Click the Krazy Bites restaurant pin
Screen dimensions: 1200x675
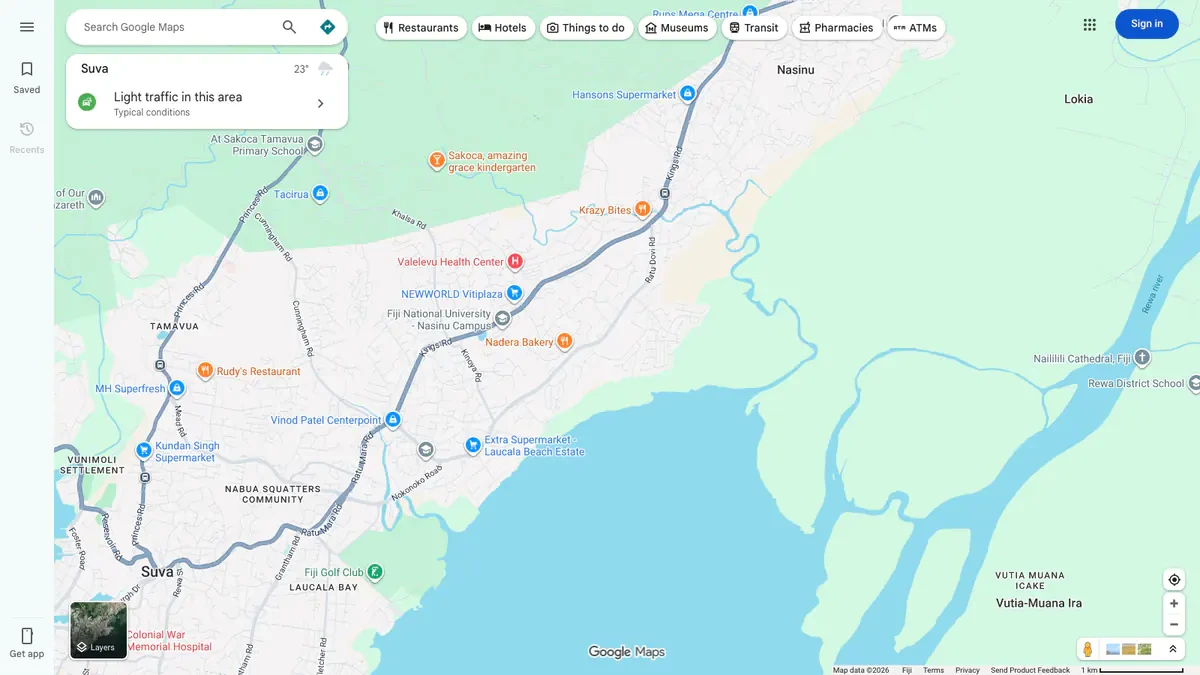(x=642, y=209)
